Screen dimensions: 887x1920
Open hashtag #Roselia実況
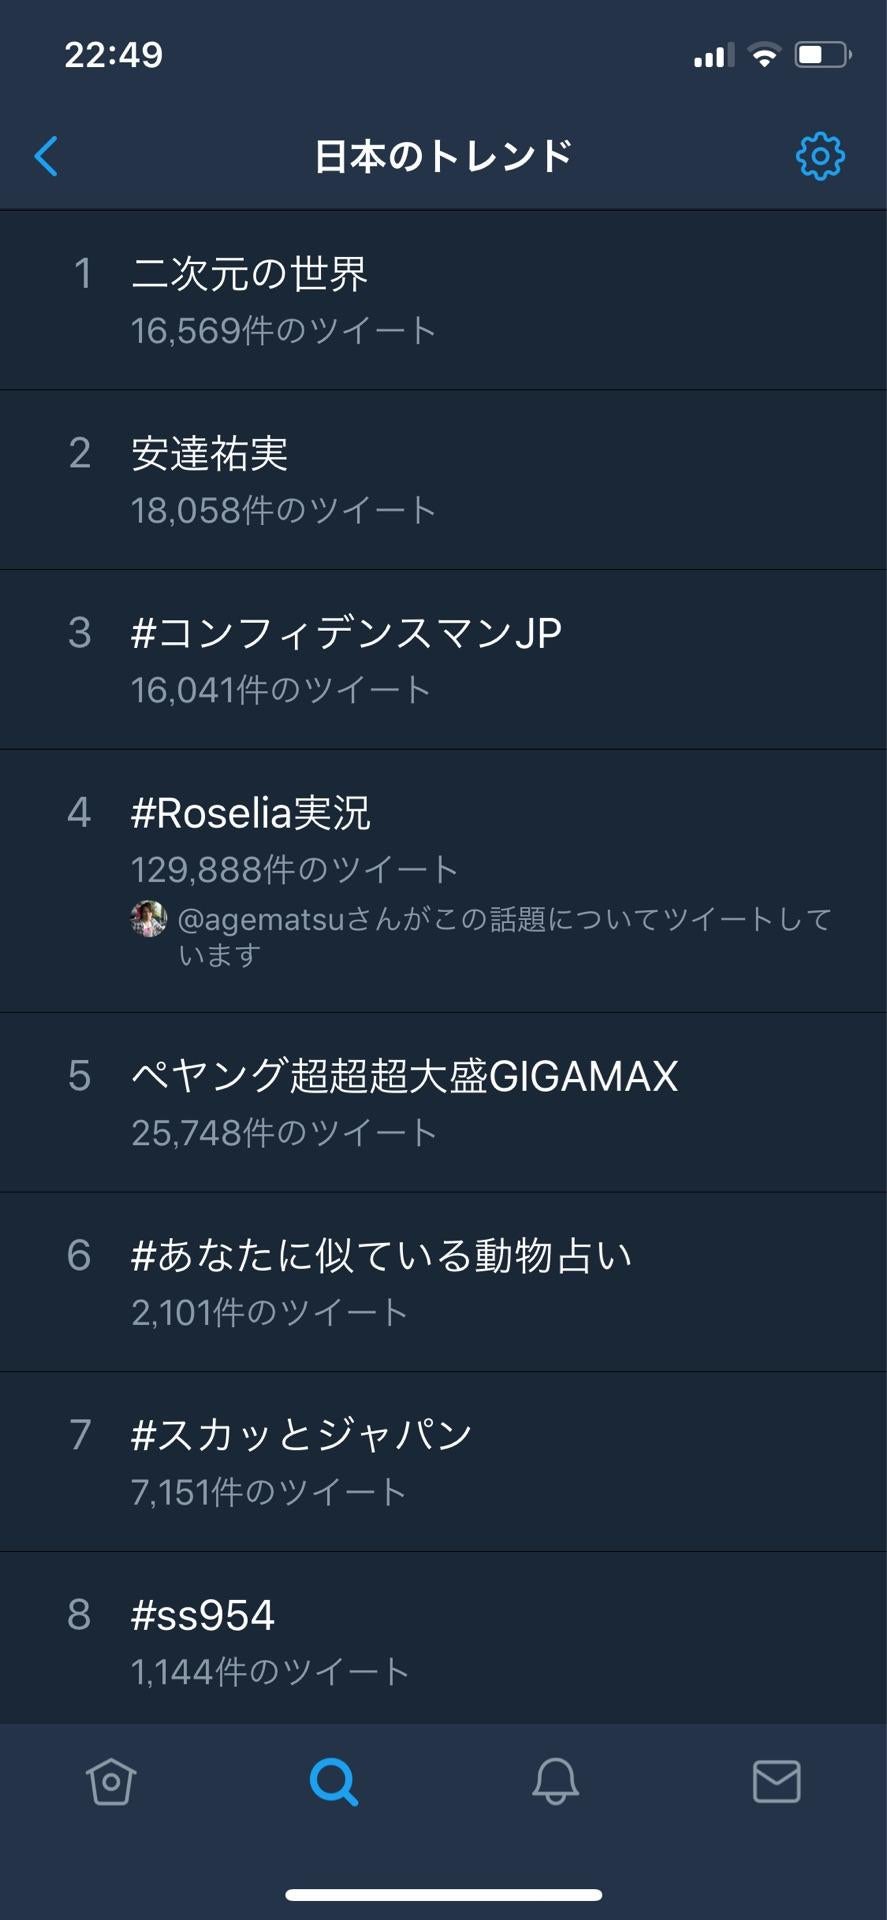(x=251, y=813)
